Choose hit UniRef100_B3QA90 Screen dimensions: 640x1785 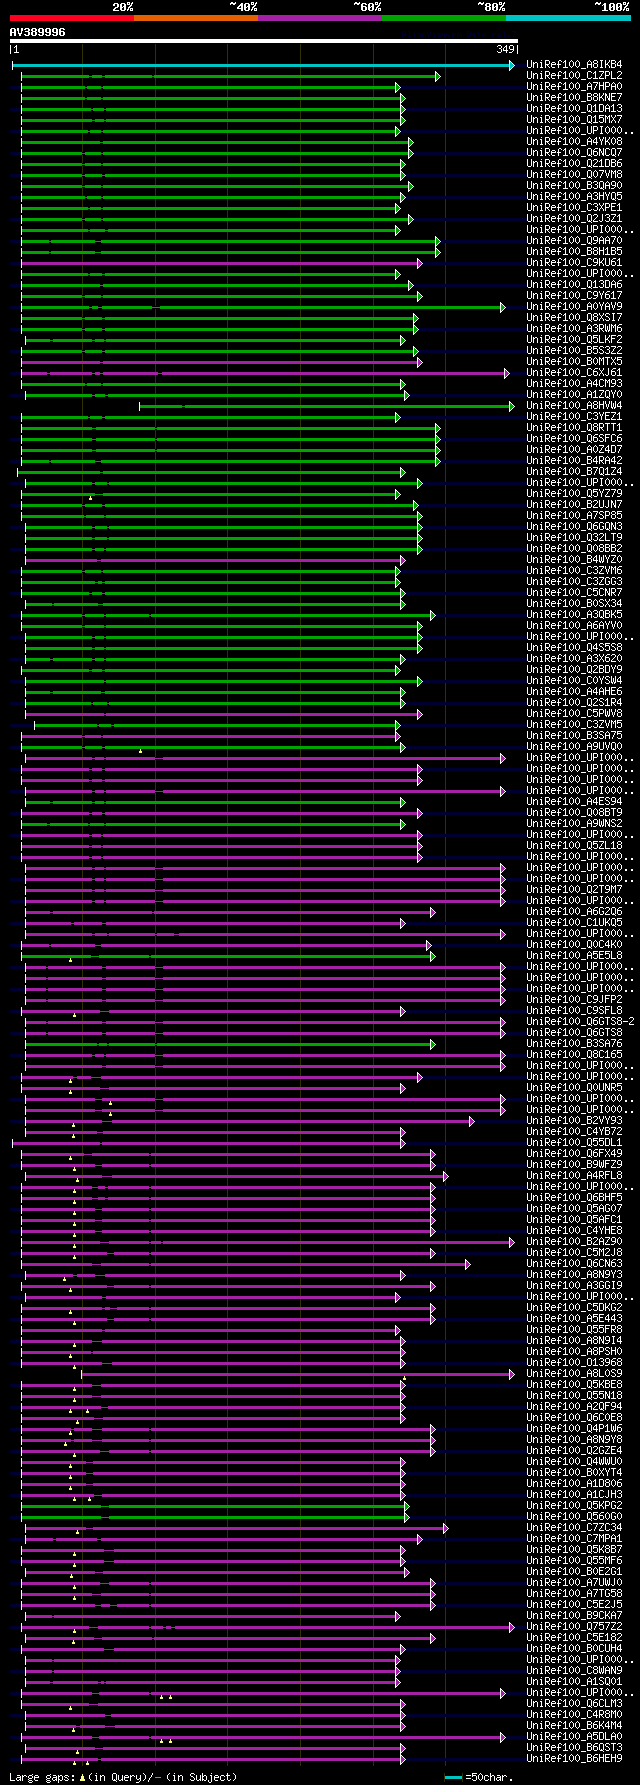click(x=575, y=186)
